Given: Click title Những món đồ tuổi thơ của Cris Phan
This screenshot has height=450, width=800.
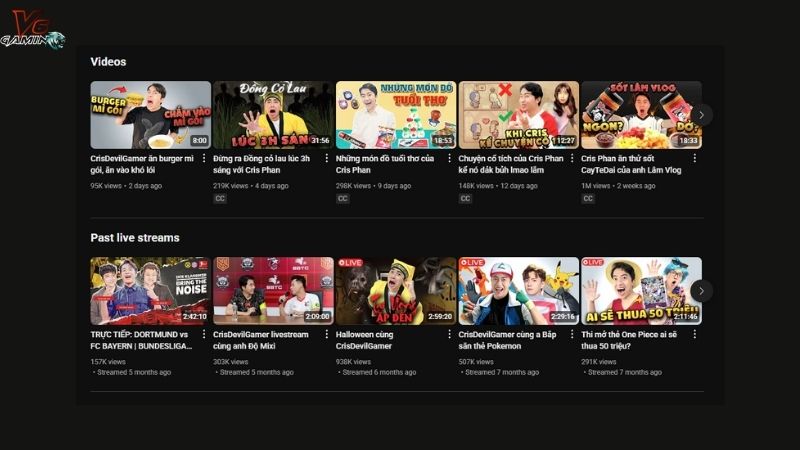Looking at the screenshot, I should [x=385, y=164].
